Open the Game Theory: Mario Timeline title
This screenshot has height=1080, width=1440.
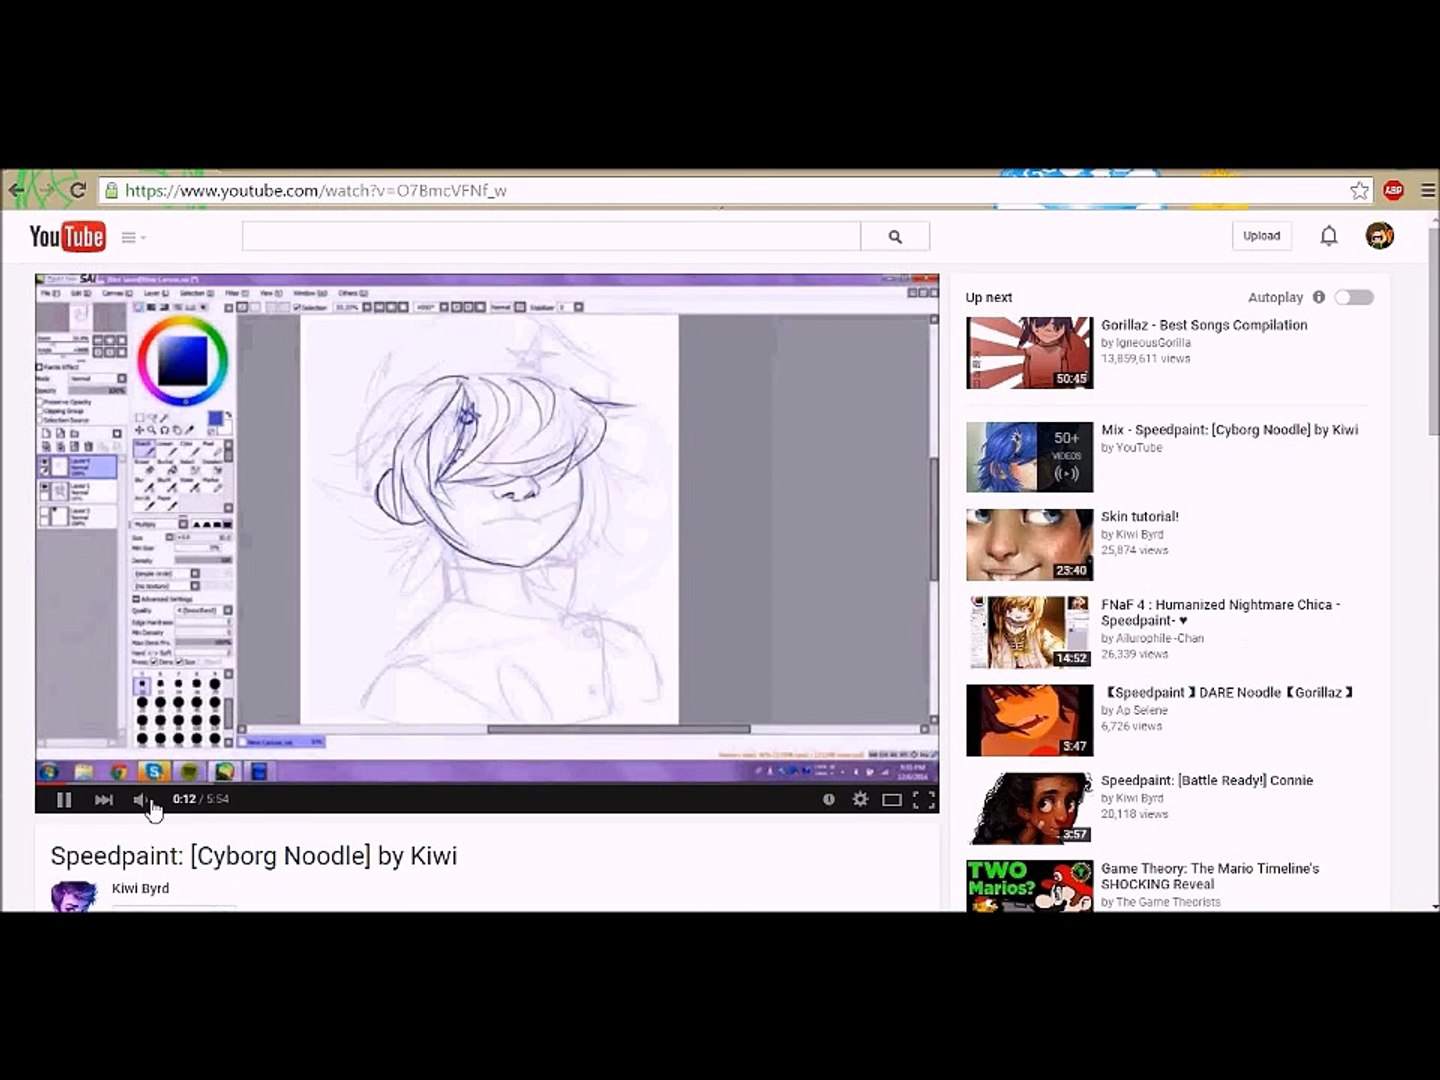click(1210, 876)
